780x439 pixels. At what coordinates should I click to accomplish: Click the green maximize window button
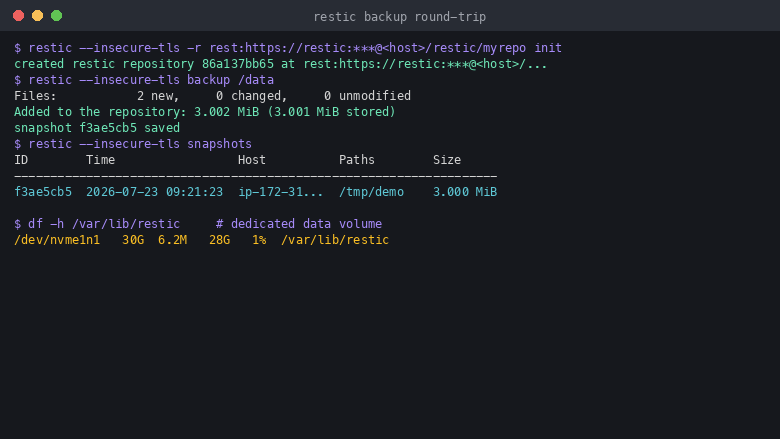pyautogui.click(x=57, y=16)
